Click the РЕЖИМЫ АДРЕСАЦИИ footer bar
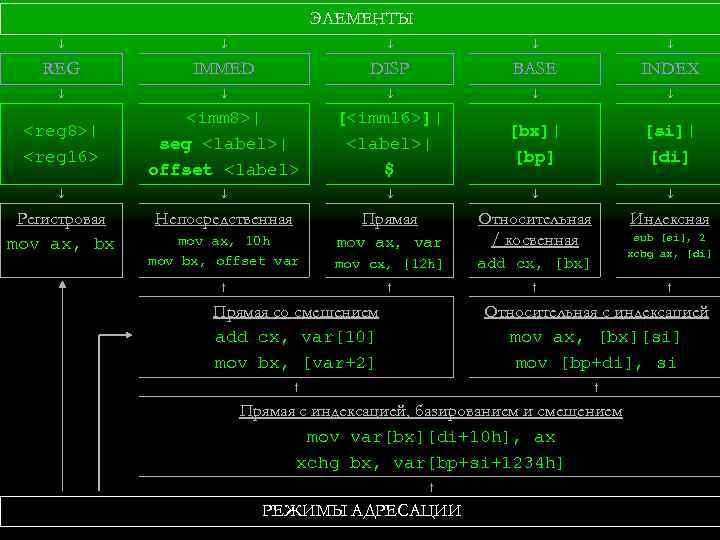This screenshot has height=540, width=720. 360,511
